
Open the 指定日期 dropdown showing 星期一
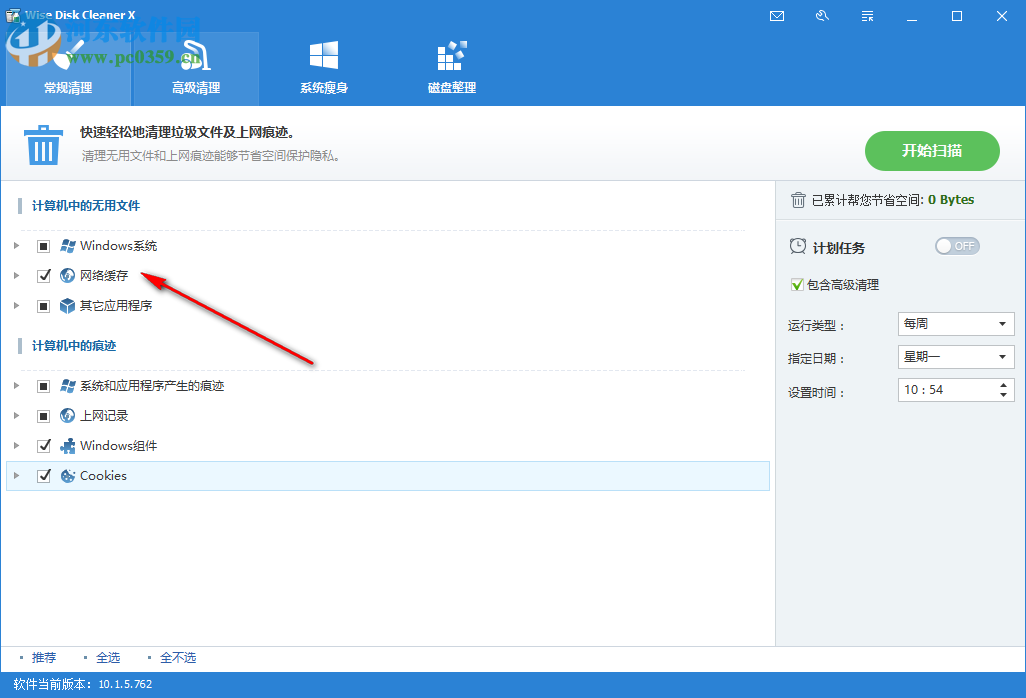click(956, 357)
